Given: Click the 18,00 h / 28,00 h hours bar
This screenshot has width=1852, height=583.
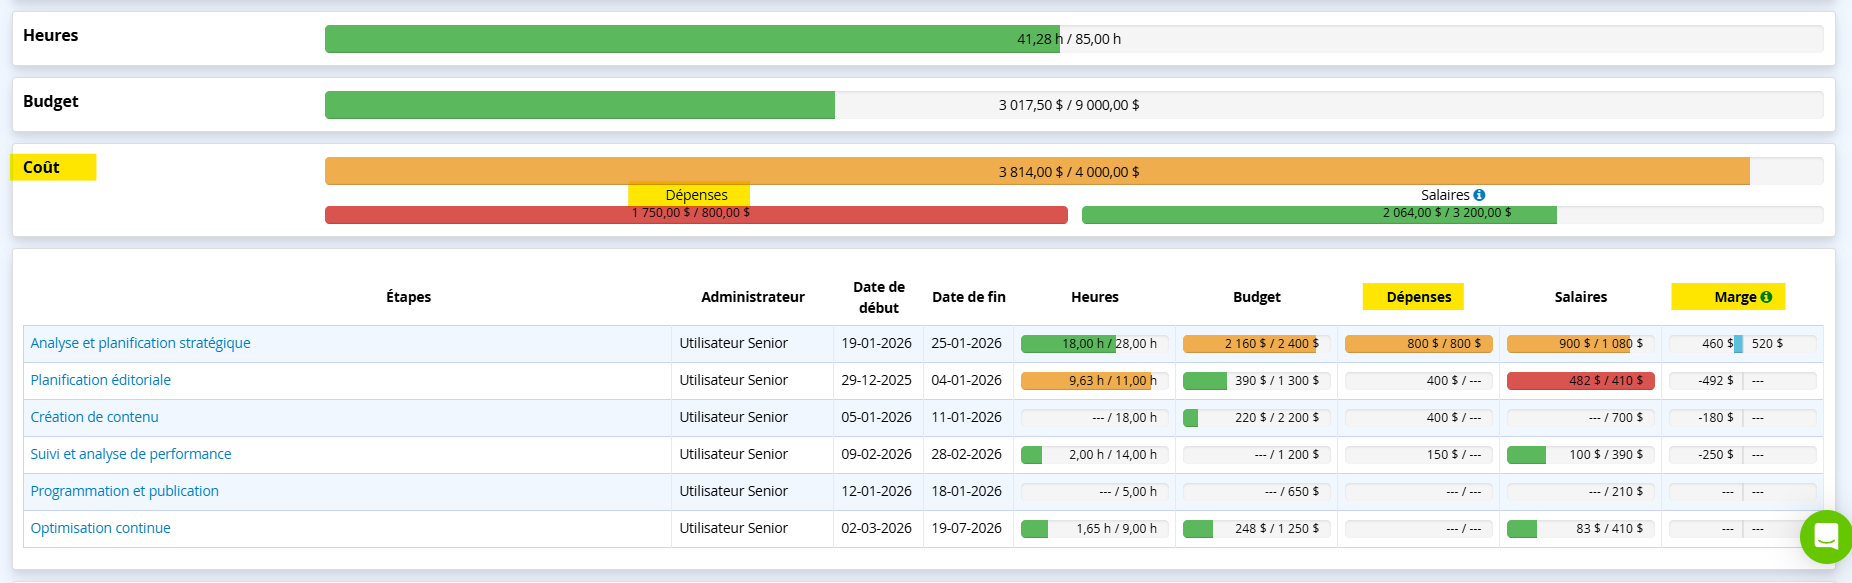Looking at the screenshot, I should pyautogui.click(x=1094, y=344).
